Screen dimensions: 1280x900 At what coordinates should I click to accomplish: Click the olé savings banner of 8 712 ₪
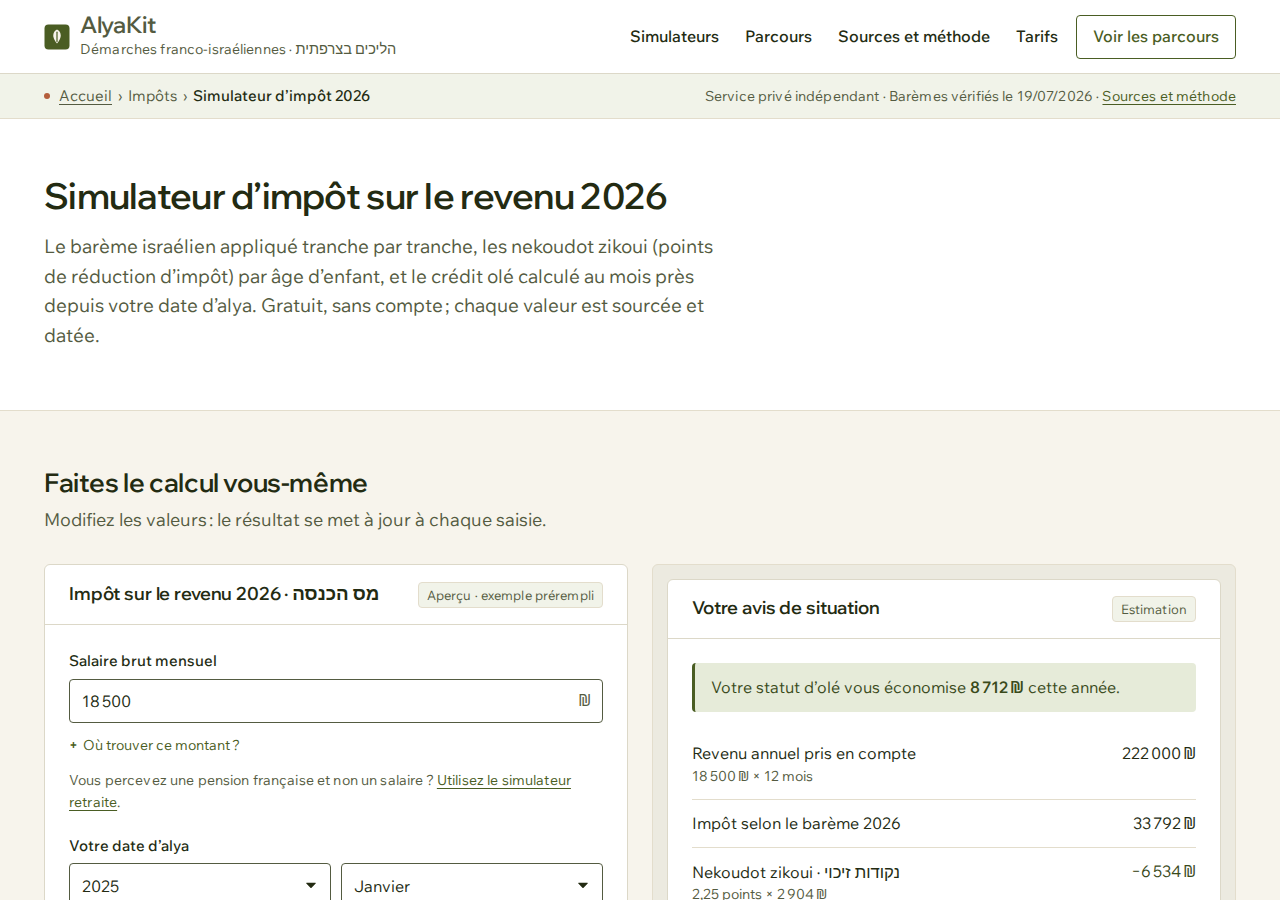tap(944, 688)
